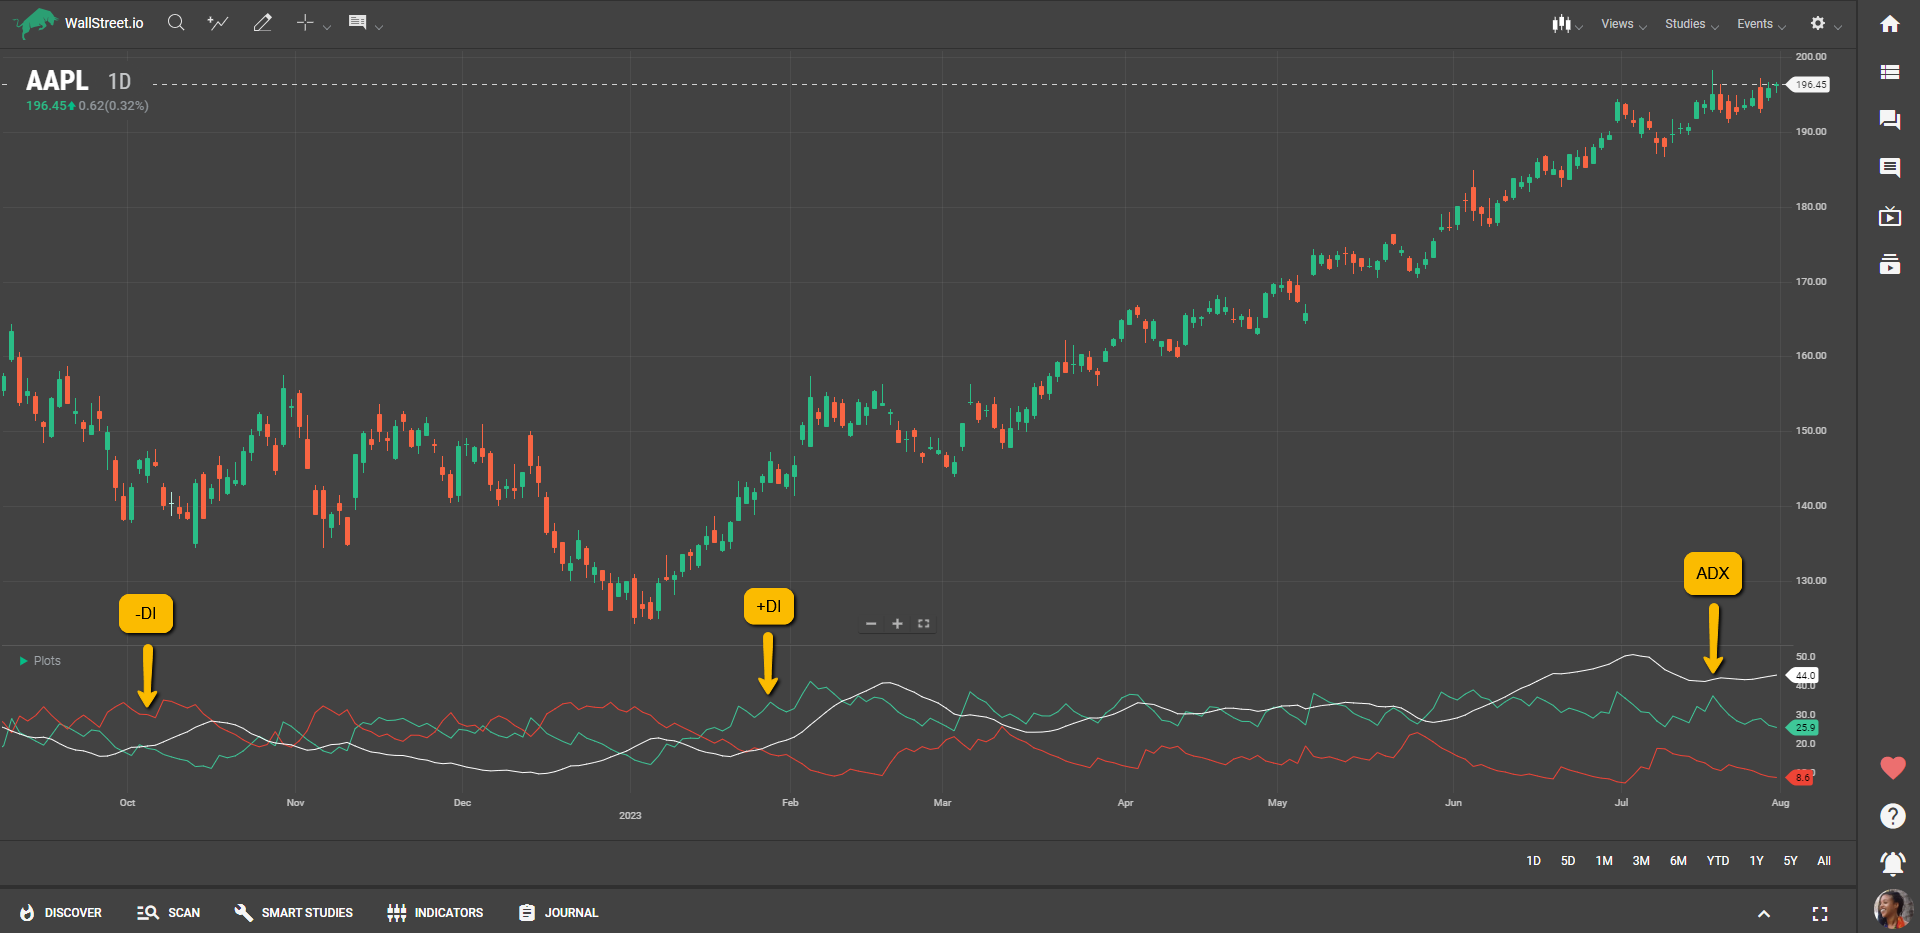Expand the Plots legend triangle

[24, 661]
